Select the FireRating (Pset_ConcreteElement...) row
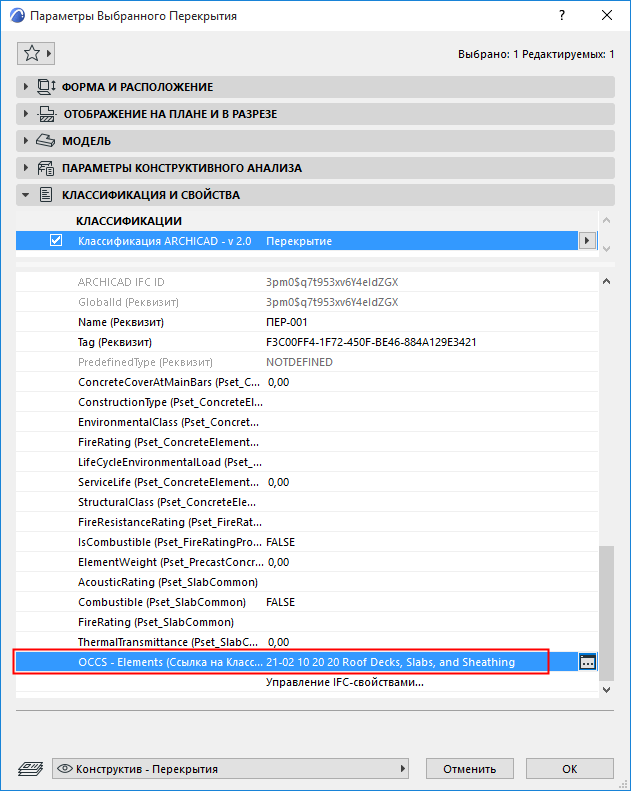The image size is (631, 791). point(307,442)
